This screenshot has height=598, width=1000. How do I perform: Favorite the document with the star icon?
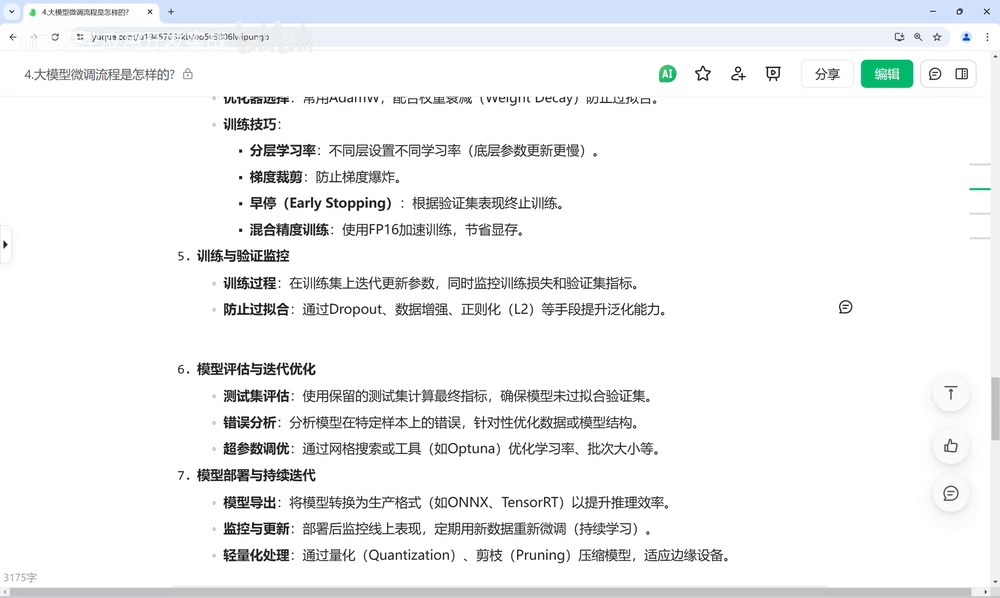tap(703, 74)
